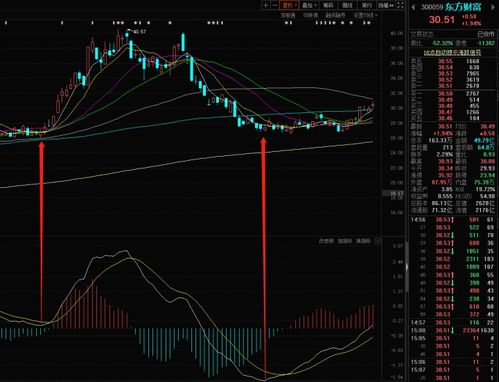Click the 15:05 tick trade row

(x=452, y=338)
